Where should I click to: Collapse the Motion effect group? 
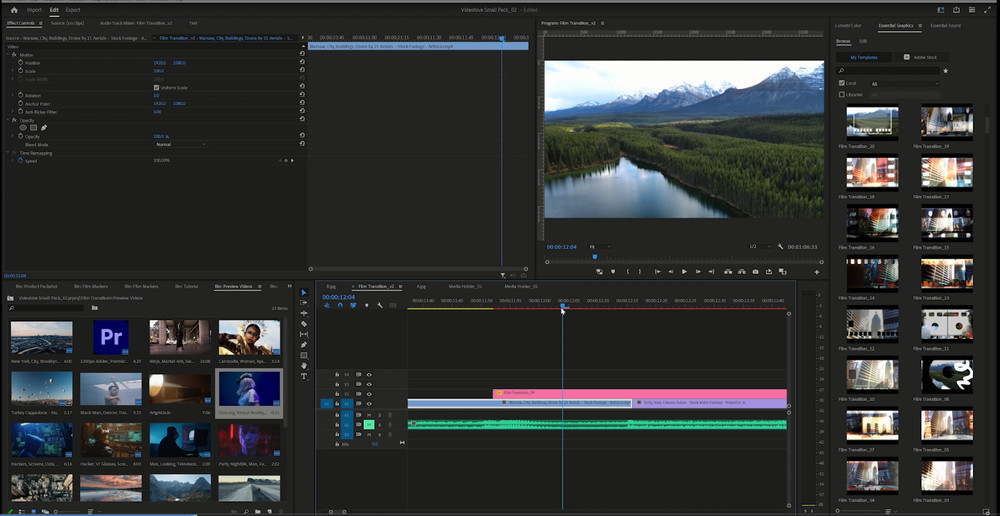pos(8,55)
